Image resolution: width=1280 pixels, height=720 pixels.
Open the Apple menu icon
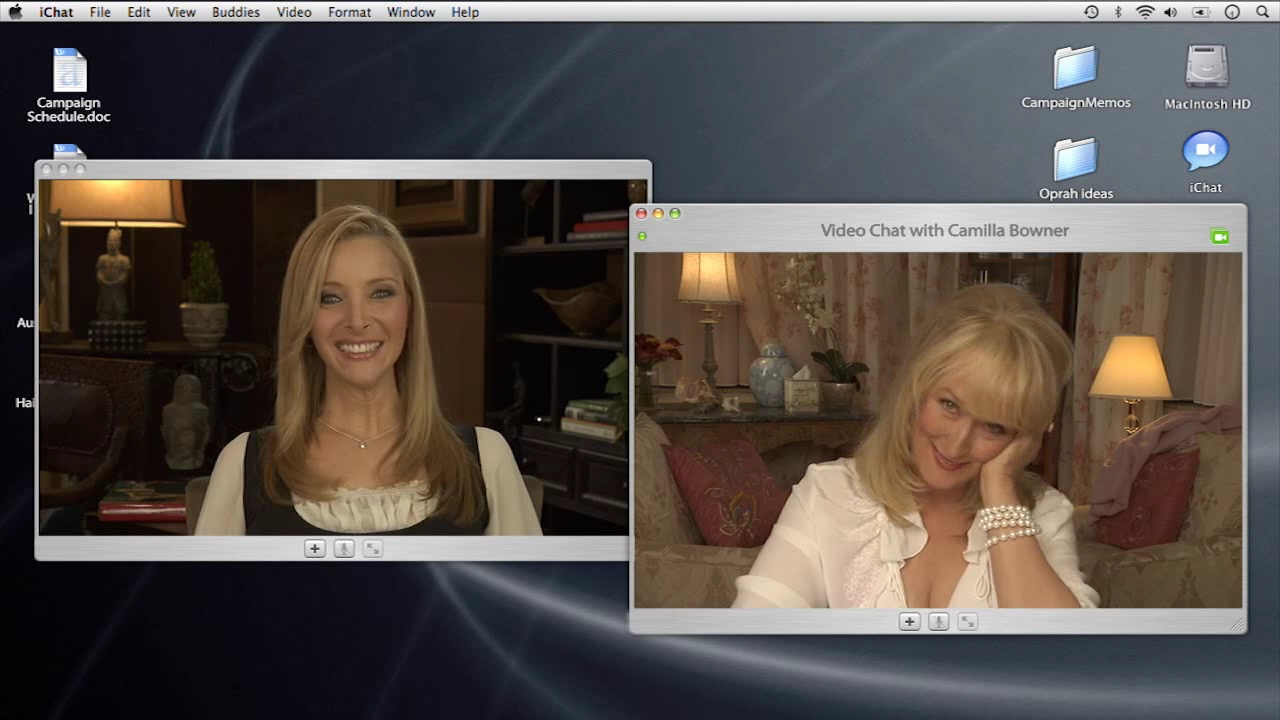click(15, 12)
